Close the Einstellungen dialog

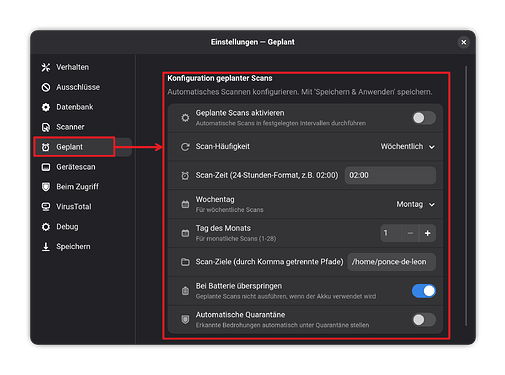[463, 42]
